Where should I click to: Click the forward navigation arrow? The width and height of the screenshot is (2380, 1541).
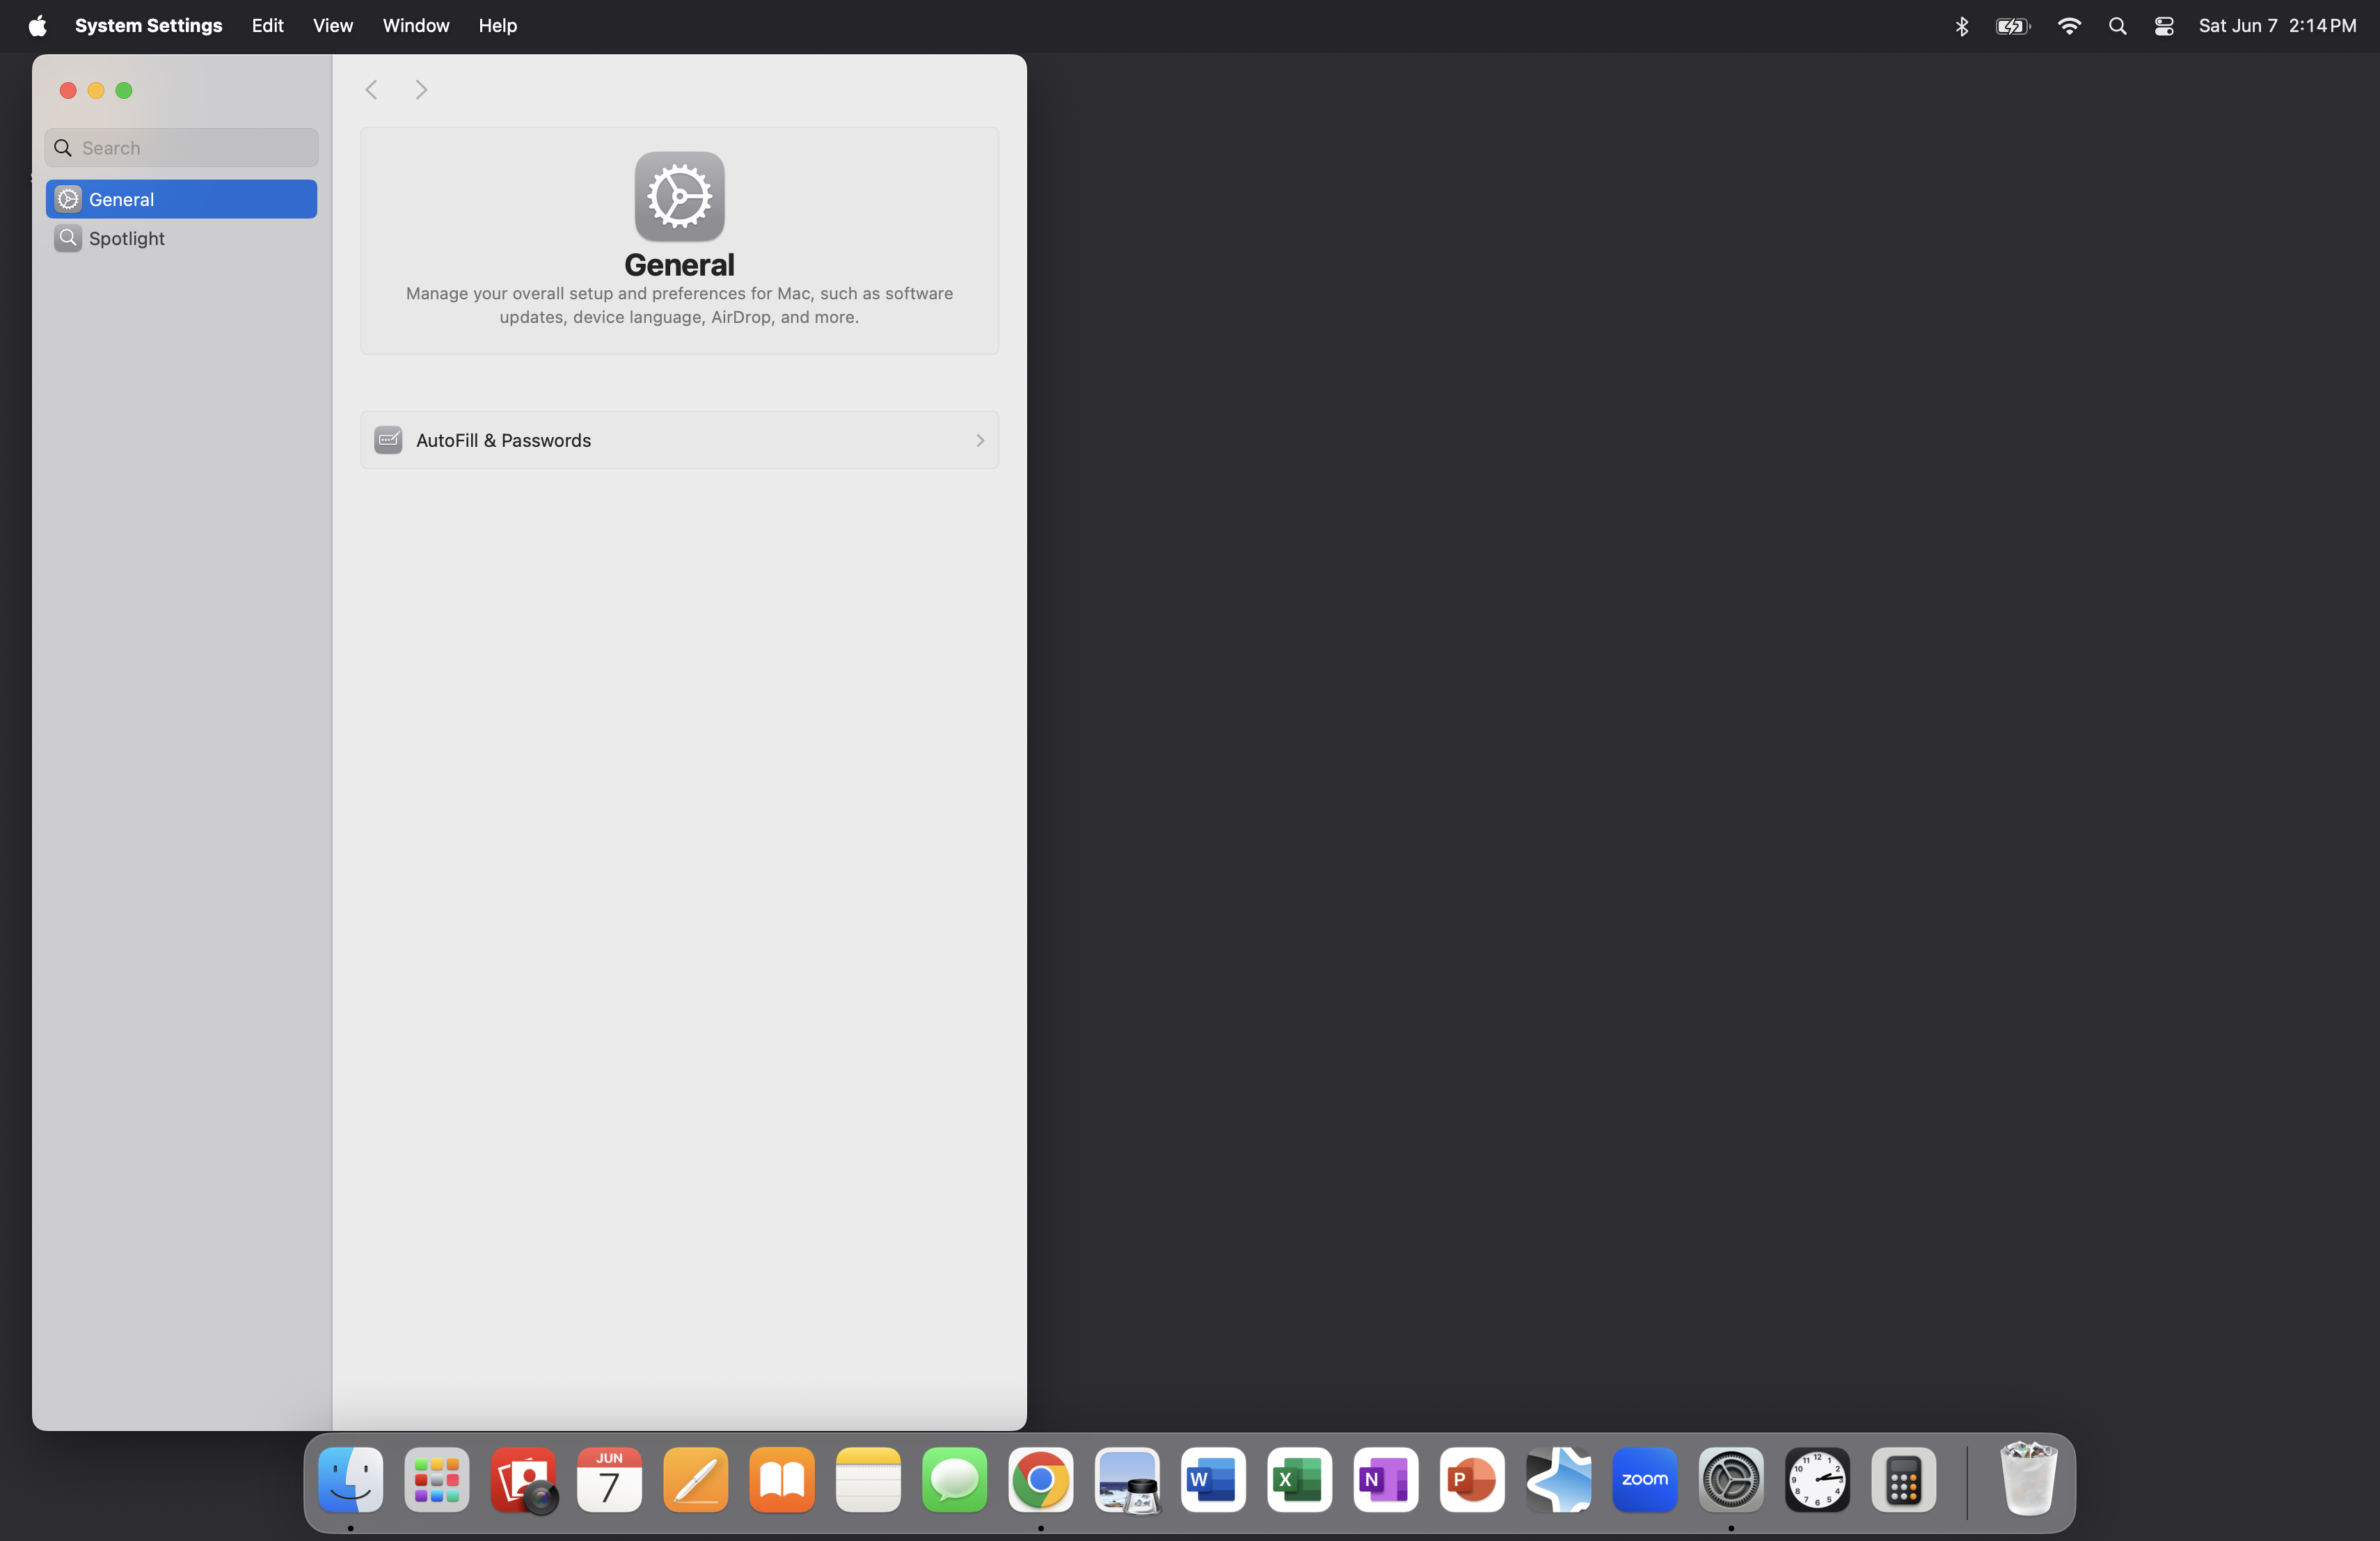tap(421, 90)
